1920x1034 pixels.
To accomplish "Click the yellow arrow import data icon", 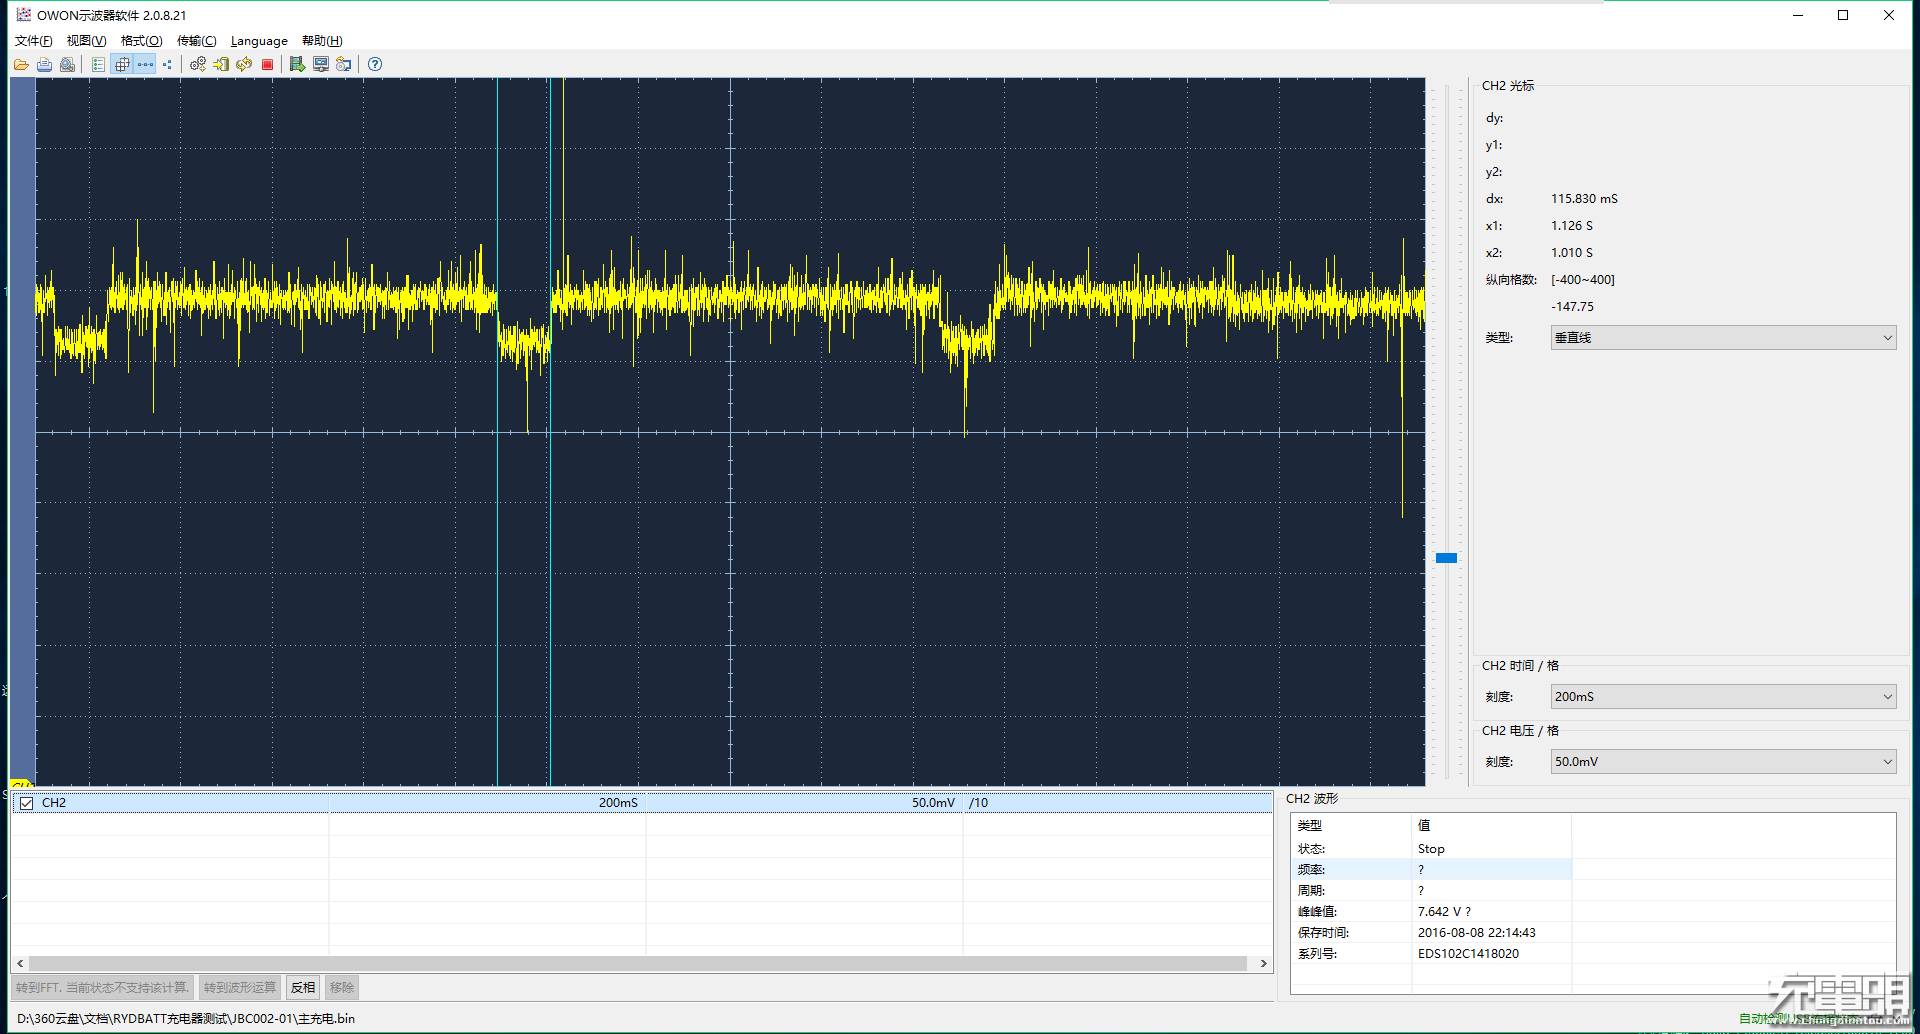I will tap(221, 64).
